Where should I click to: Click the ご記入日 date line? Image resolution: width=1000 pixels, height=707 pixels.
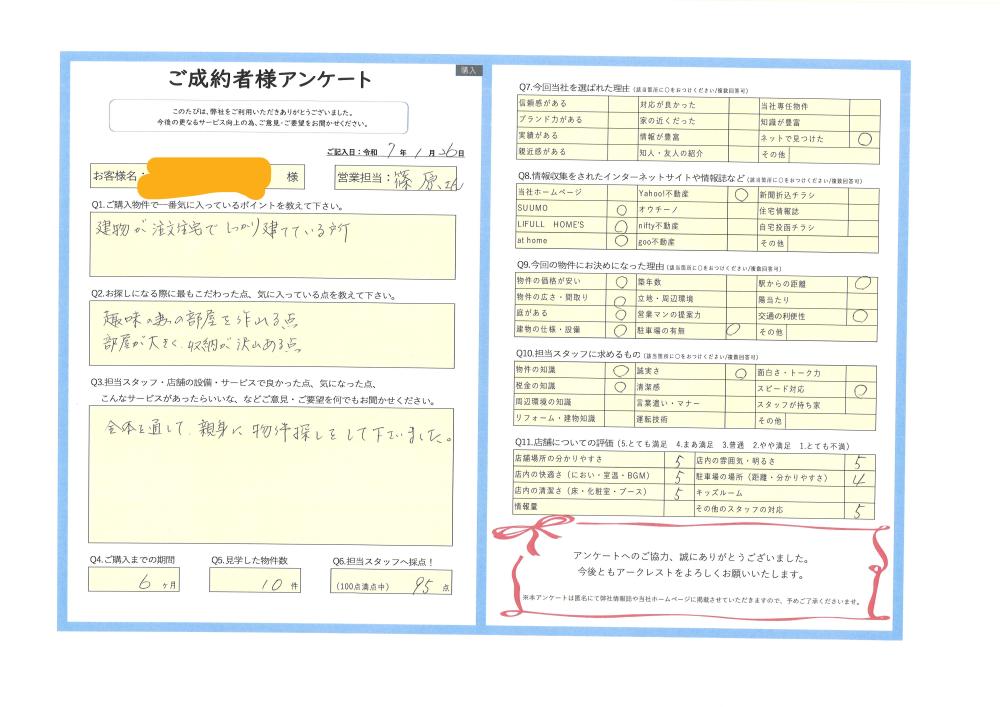[x=395, y=152]
